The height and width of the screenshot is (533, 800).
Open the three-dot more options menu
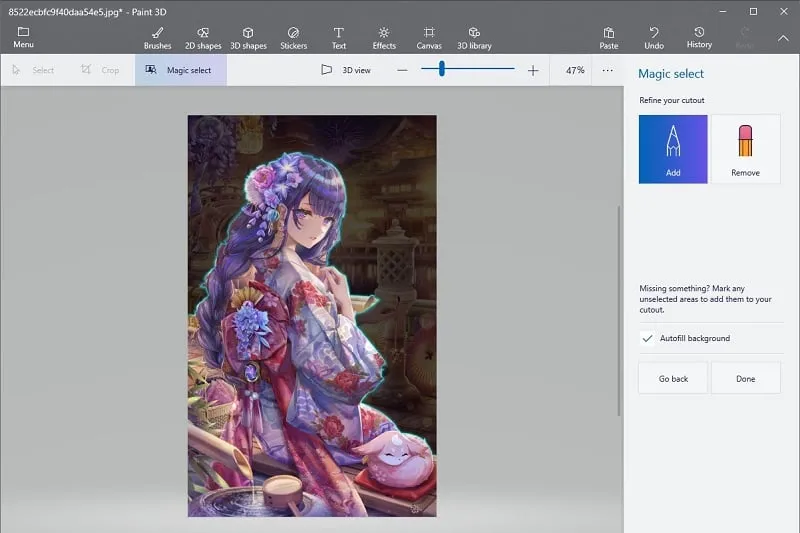point(607,70)
